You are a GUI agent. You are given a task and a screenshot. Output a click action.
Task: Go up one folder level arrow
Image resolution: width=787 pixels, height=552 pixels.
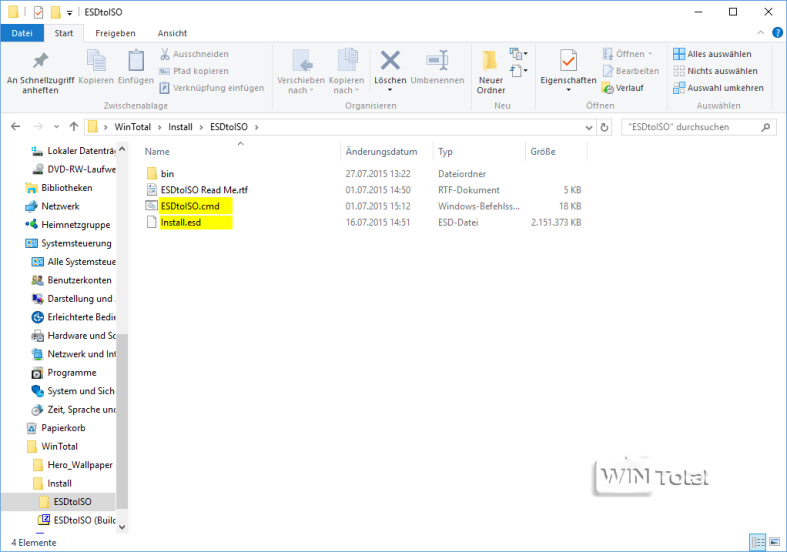pyautogui.click(x=74, y=127)
